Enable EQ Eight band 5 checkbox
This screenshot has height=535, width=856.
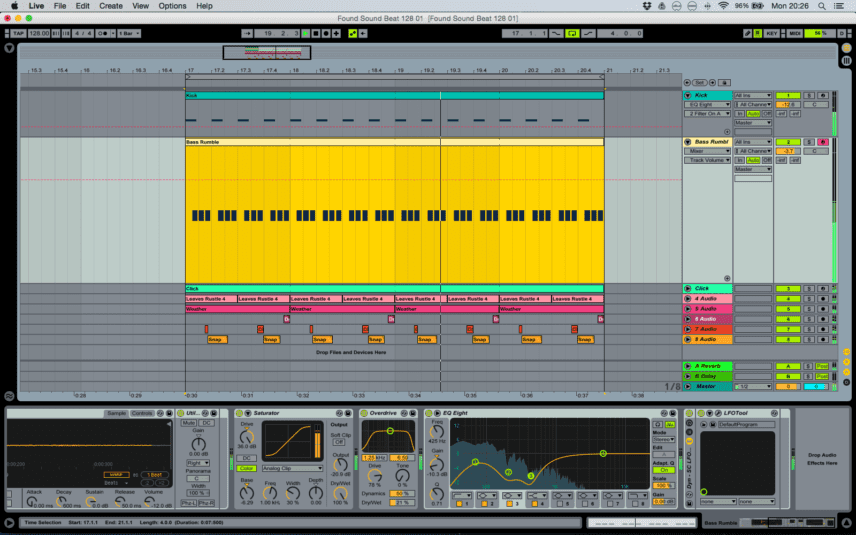562,504
